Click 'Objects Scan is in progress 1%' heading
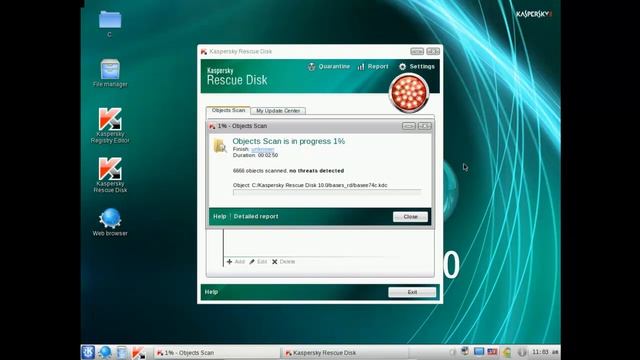Image resolution: width=640 pixels, height=360 pixels. (x=289, y=141)
